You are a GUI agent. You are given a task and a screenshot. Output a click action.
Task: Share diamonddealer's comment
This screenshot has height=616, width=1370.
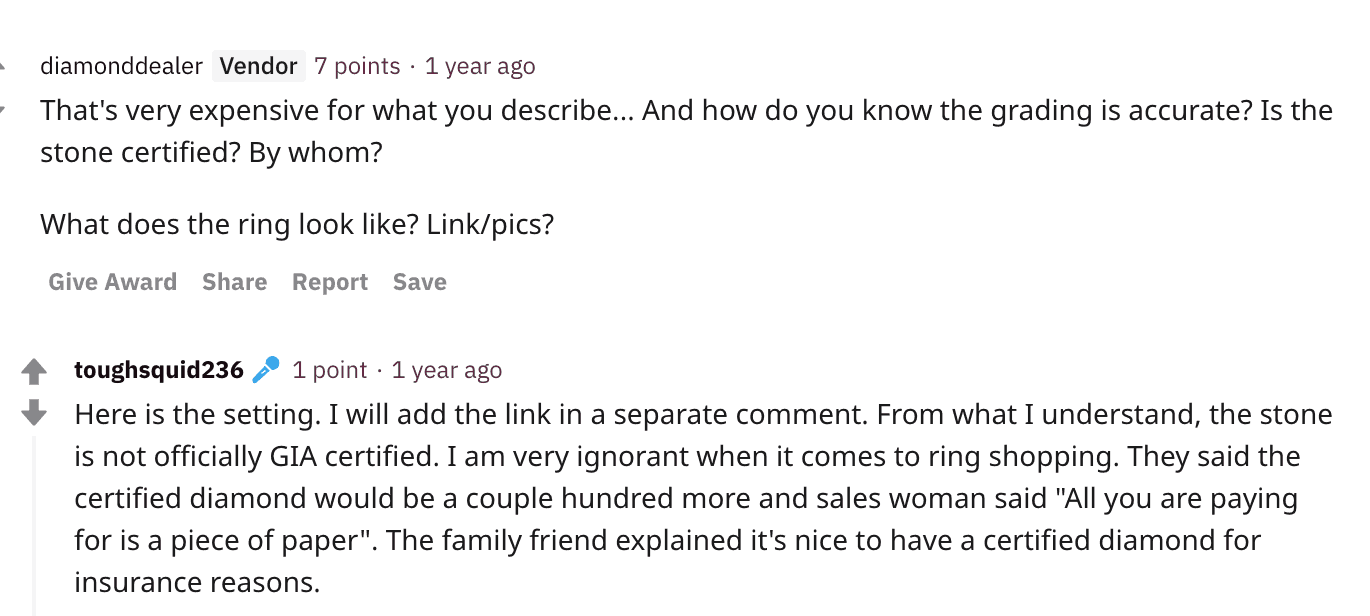tap(234, 282)
